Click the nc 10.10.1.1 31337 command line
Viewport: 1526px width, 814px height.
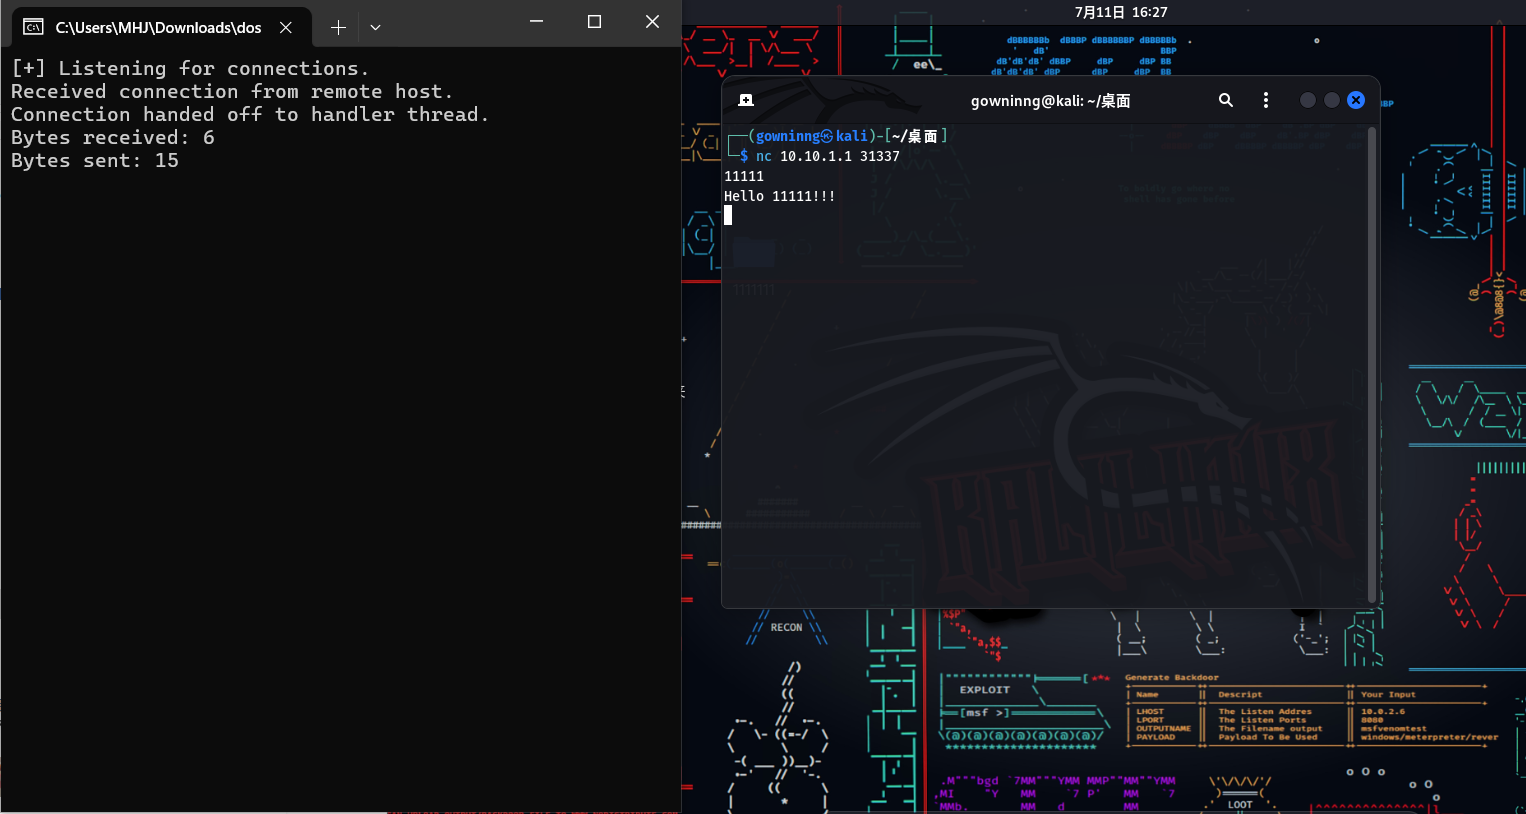click(828, 156)
